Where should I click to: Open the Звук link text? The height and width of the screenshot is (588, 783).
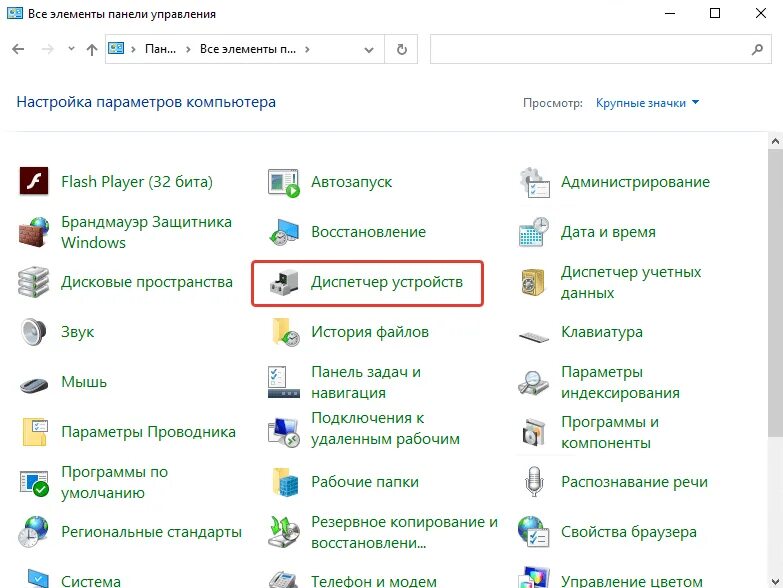click(77, 332)
